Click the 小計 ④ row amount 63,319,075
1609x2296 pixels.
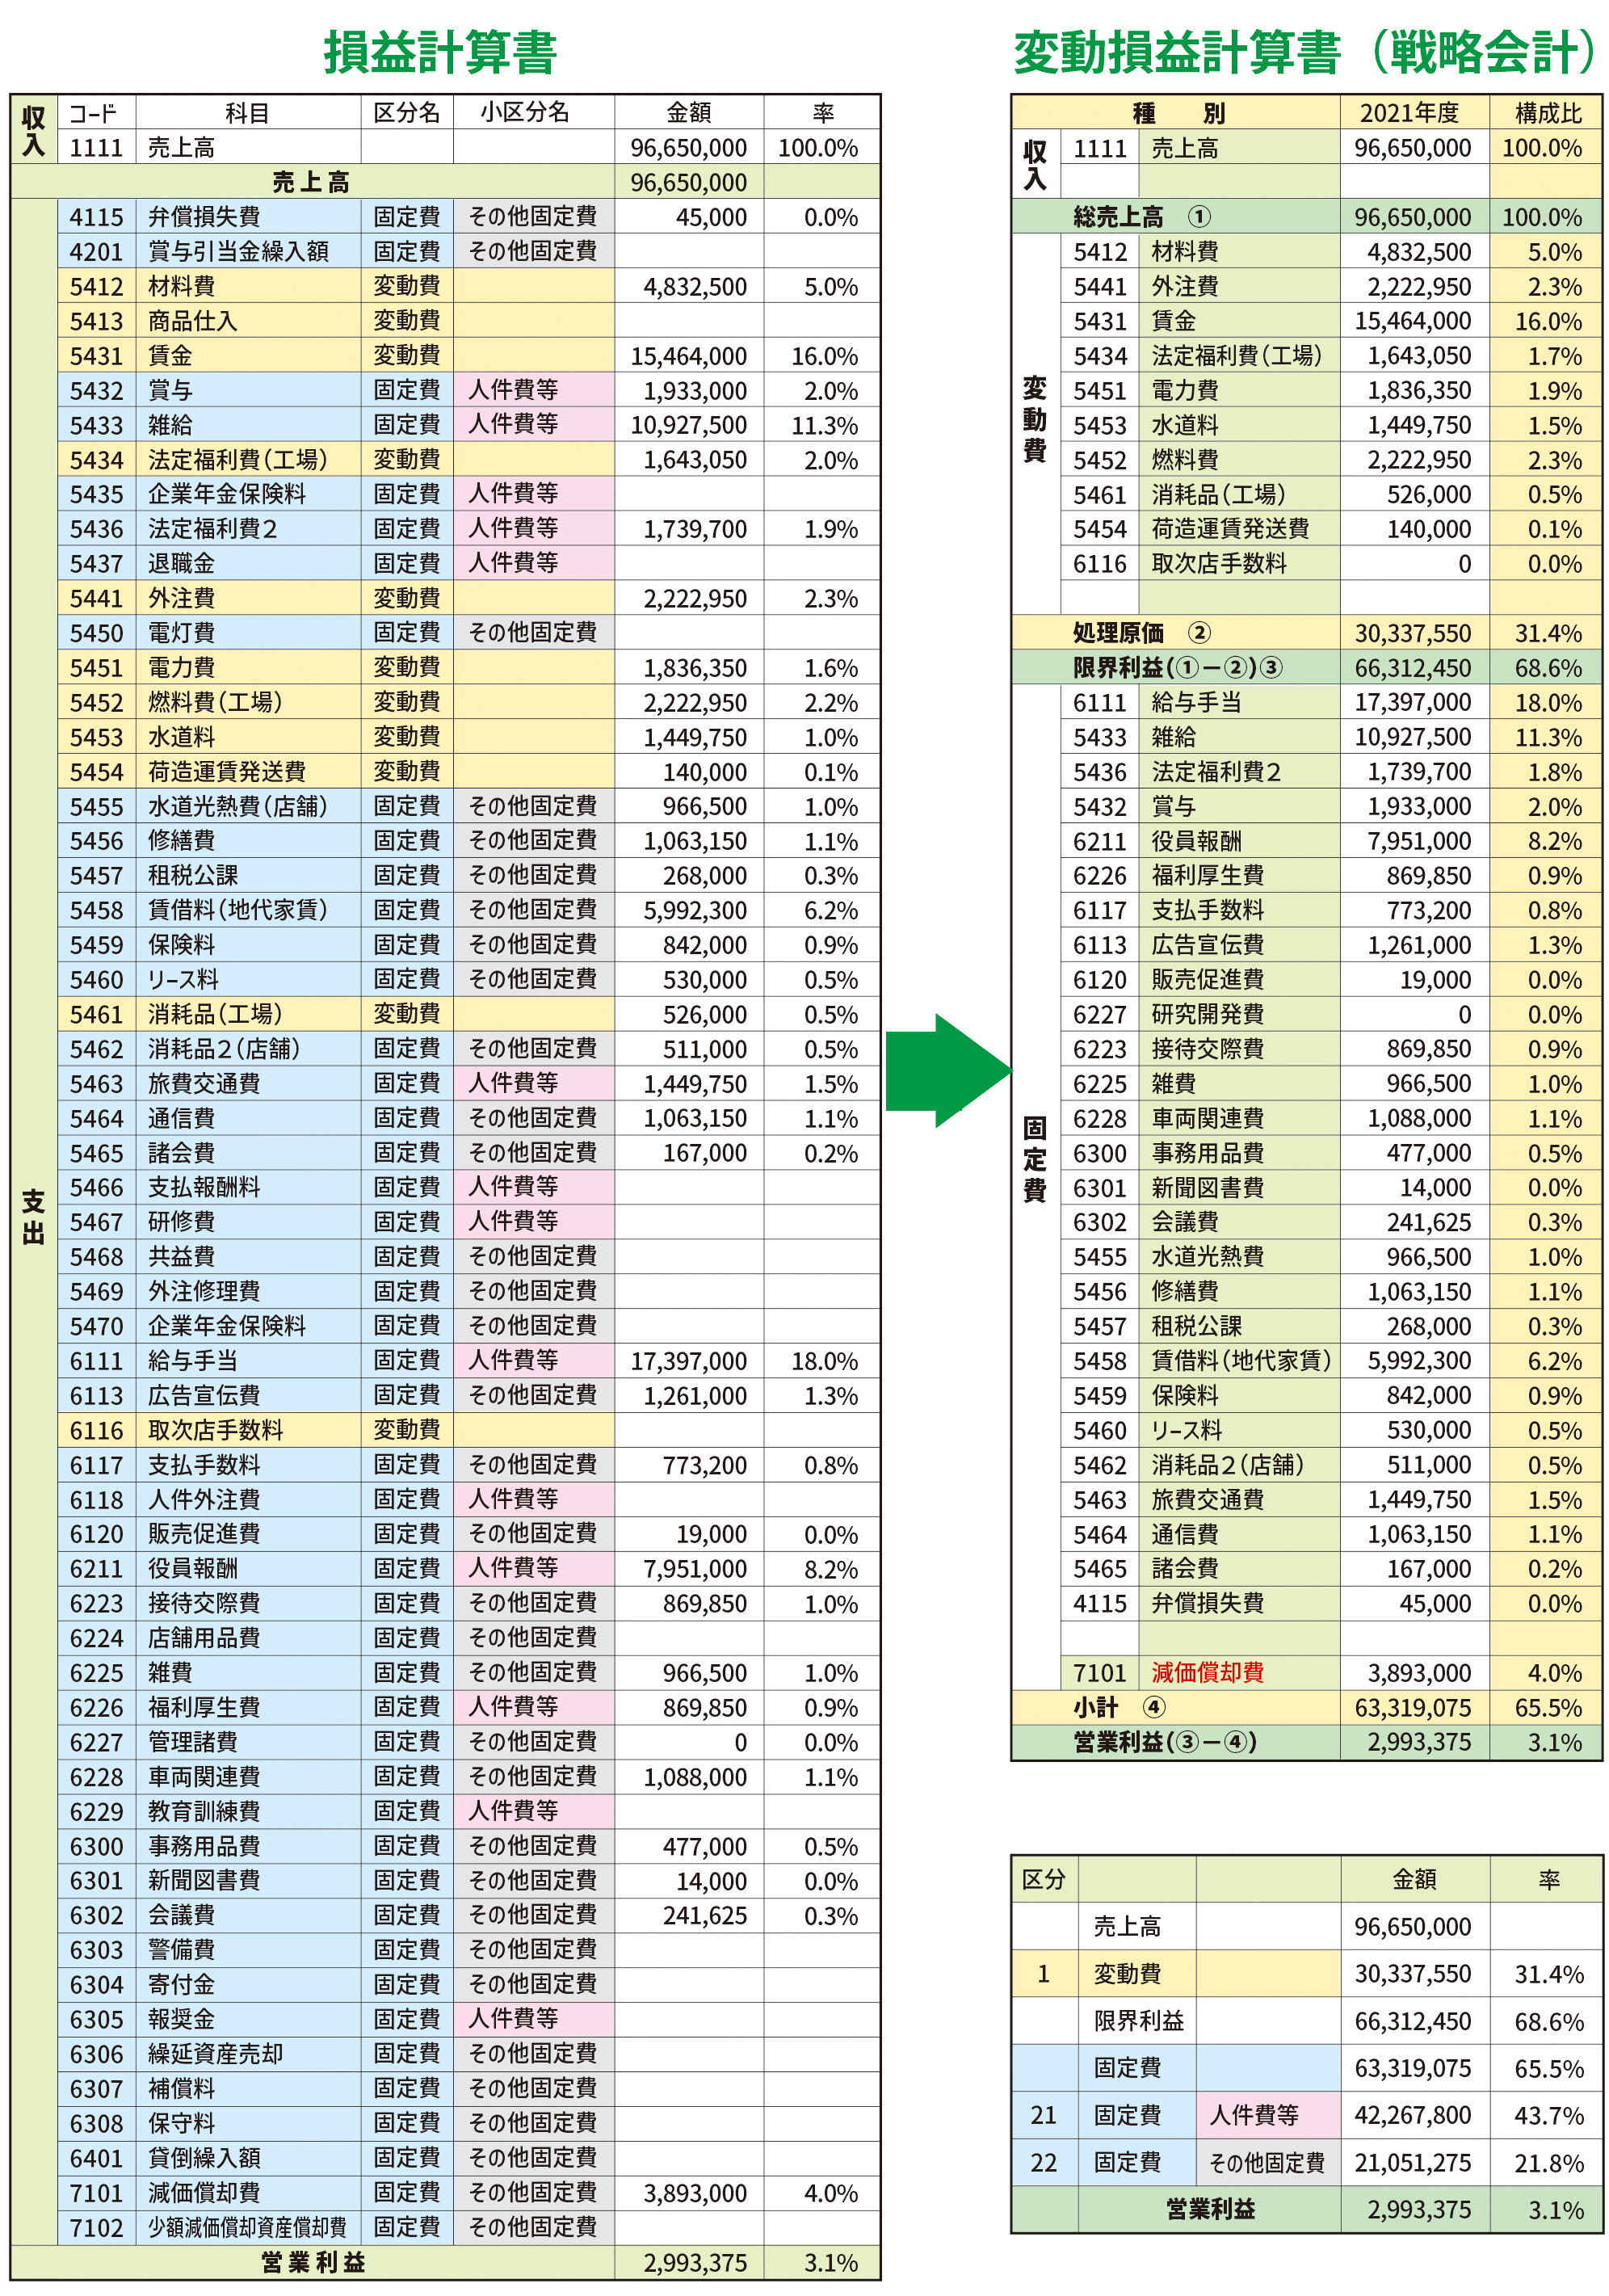coord(1411,1707)
